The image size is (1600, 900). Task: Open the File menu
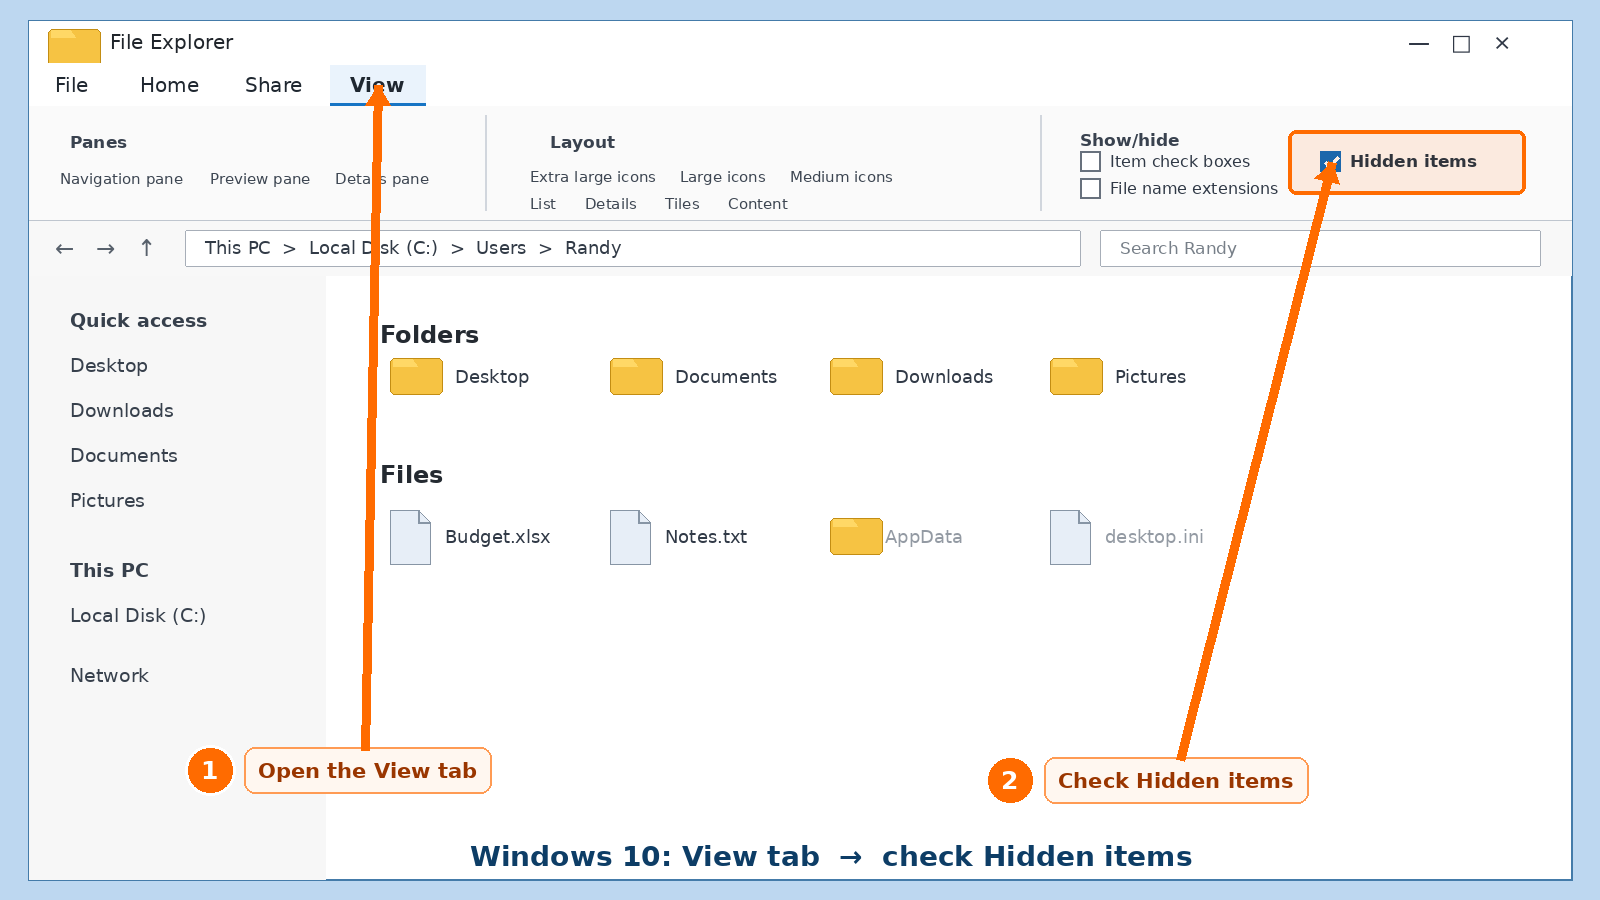tap(72, 85)
